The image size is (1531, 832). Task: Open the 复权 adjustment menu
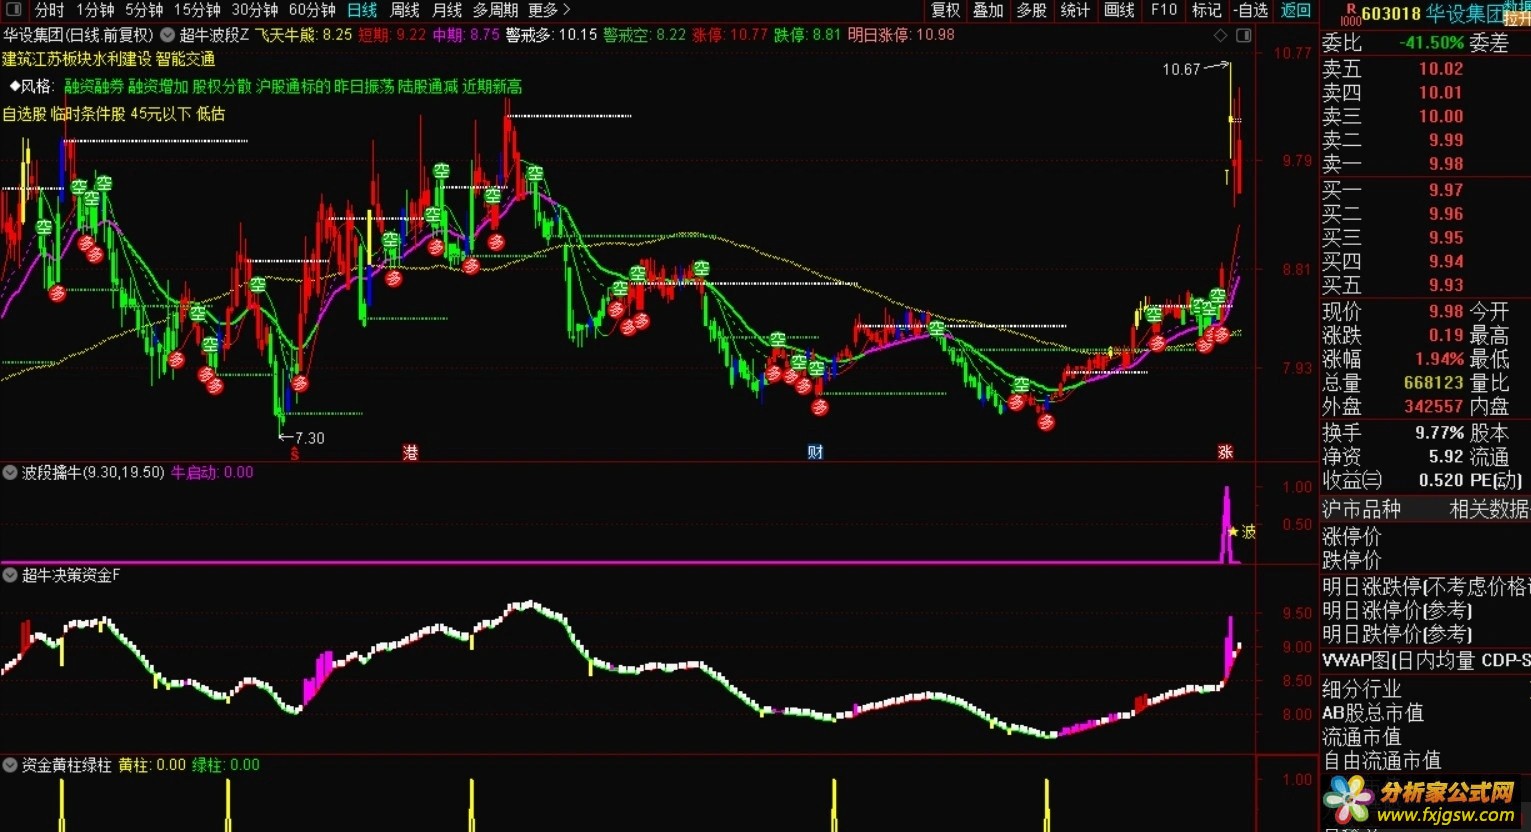pos(946,10)
